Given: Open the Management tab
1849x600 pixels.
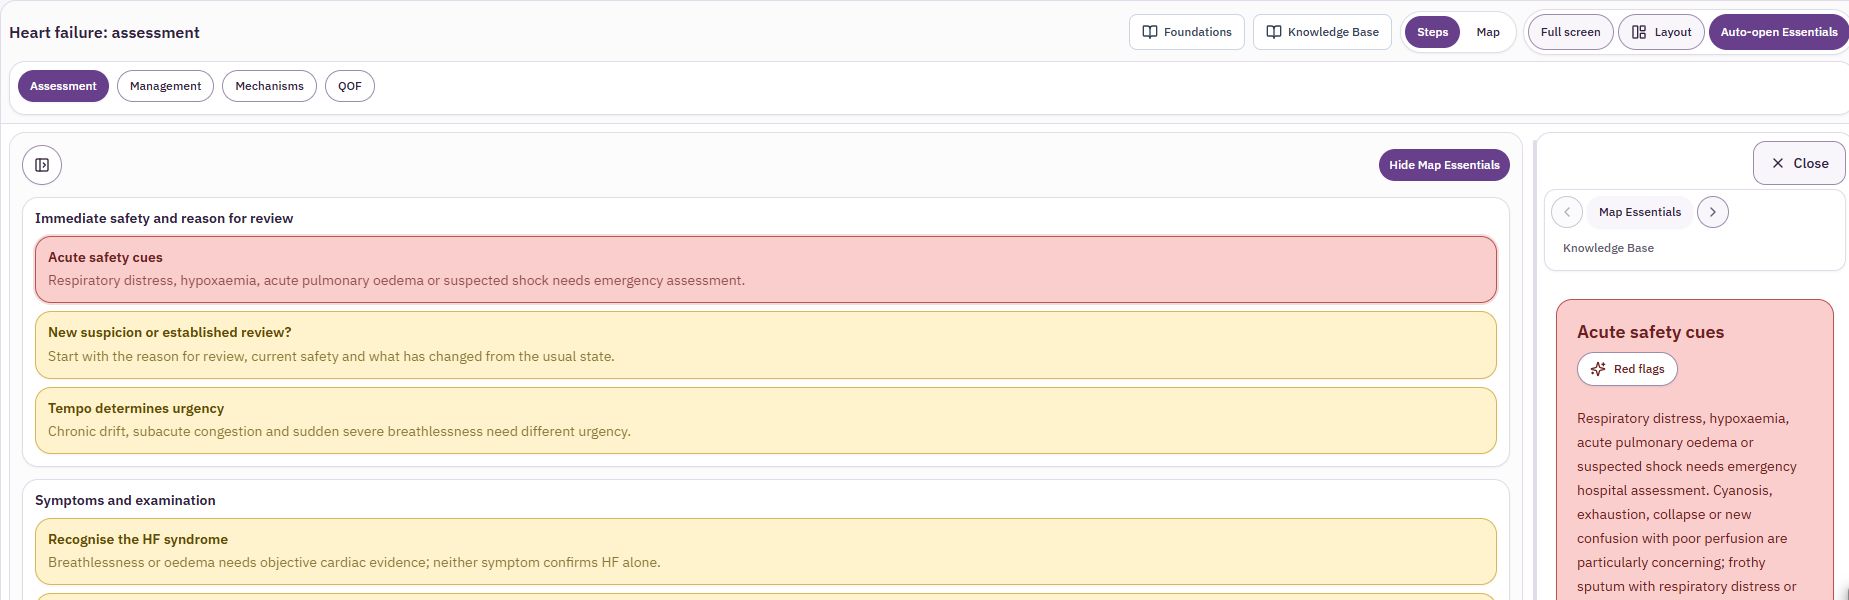Looking at the screenshot, I should (165, 86).
